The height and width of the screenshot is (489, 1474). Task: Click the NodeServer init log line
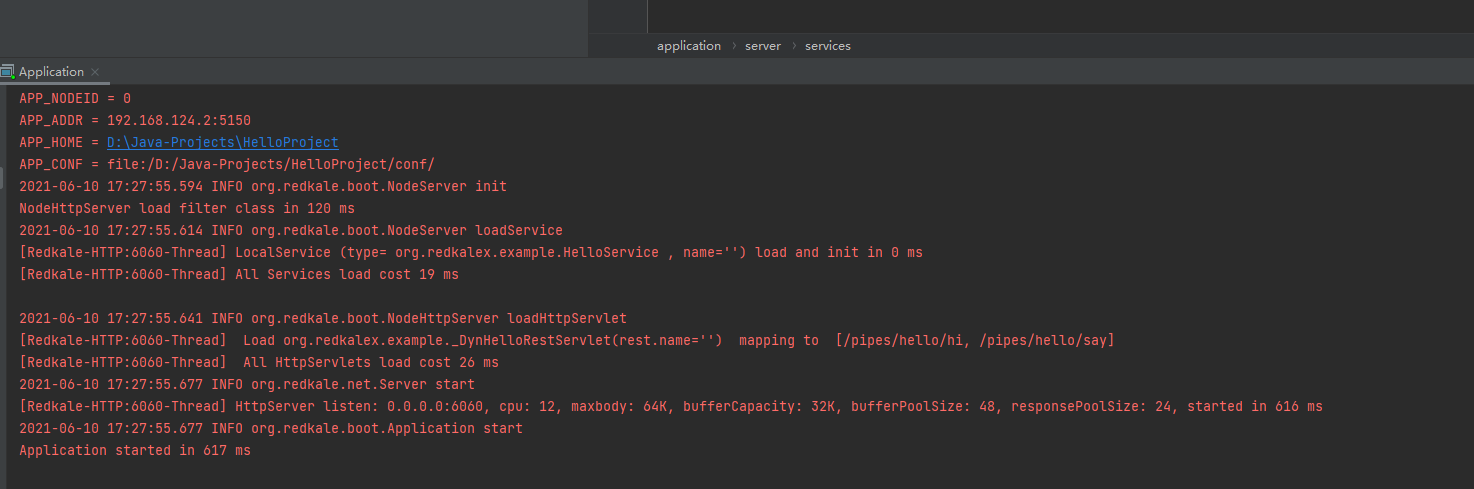262,187
